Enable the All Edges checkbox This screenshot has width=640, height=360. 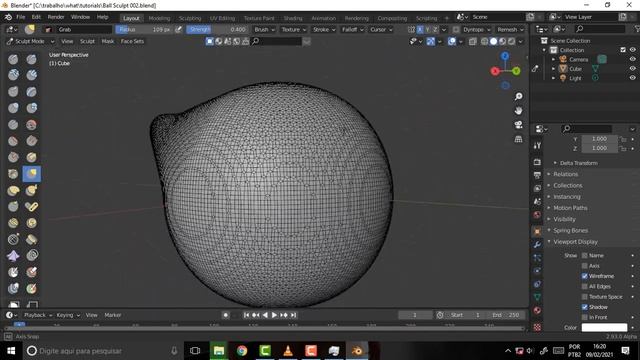coord(584,287)
